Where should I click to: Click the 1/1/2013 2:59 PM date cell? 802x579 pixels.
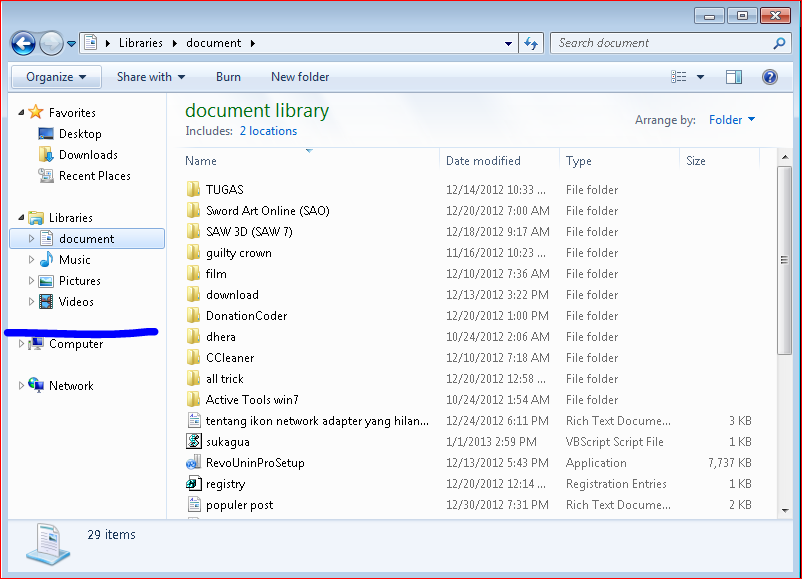tap(491, 442)
